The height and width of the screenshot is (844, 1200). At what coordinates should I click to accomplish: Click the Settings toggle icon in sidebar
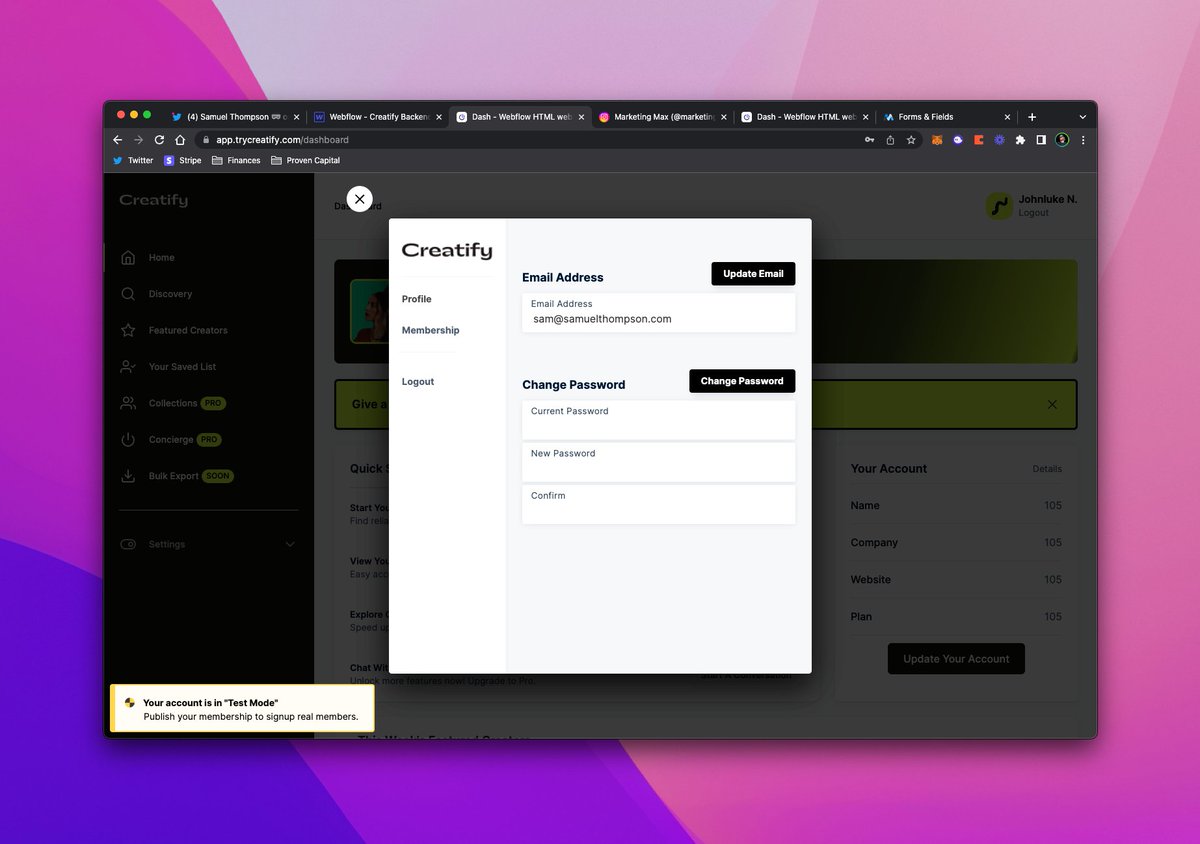[x=128, y=544]
